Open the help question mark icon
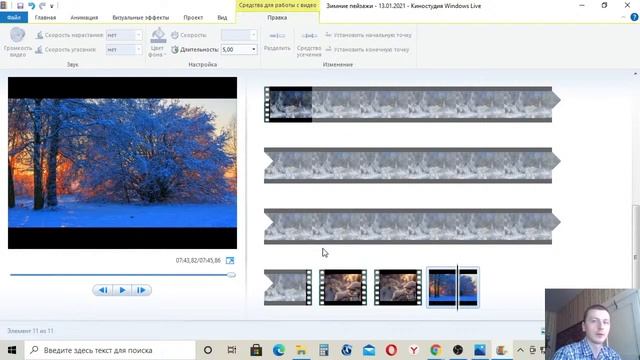Viewport: 640px width, 360px height. coord(634,17)
